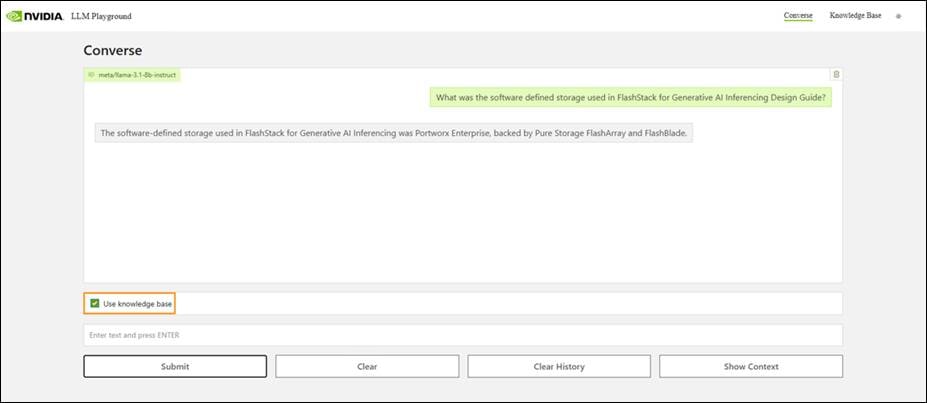Switch to Knowledge Base tab
927x403 pixels.
855,15
